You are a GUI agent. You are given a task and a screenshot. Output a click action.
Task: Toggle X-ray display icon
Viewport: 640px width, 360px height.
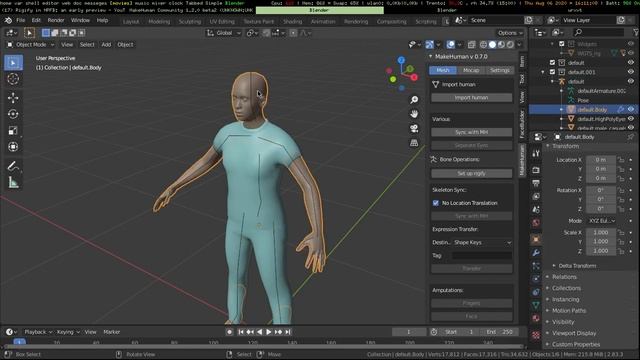click(x=471, y=44)
